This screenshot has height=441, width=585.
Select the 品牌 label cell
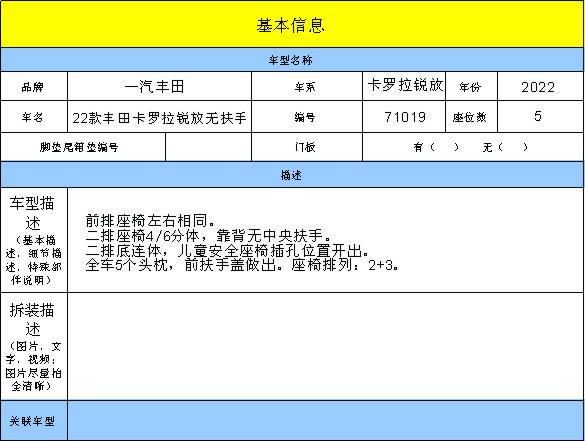coord(34,86)
